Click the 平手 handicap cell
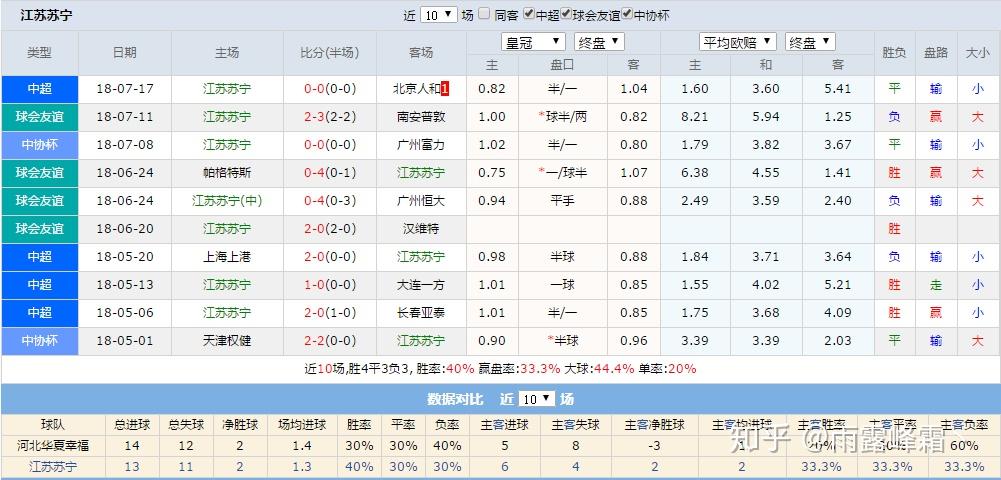Viewport: 1001px width, 480px height. click(x=562, y=200)
